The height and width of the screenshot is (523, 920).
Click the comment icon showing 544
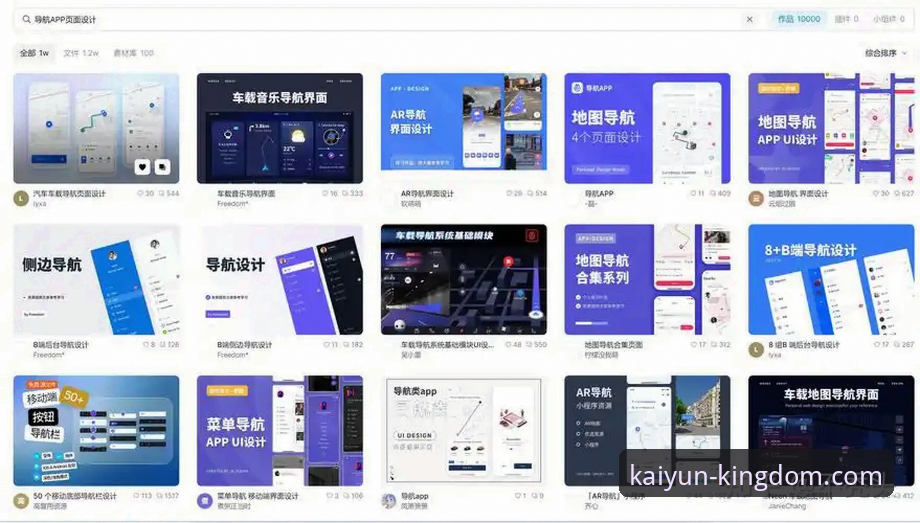(162, 193)
